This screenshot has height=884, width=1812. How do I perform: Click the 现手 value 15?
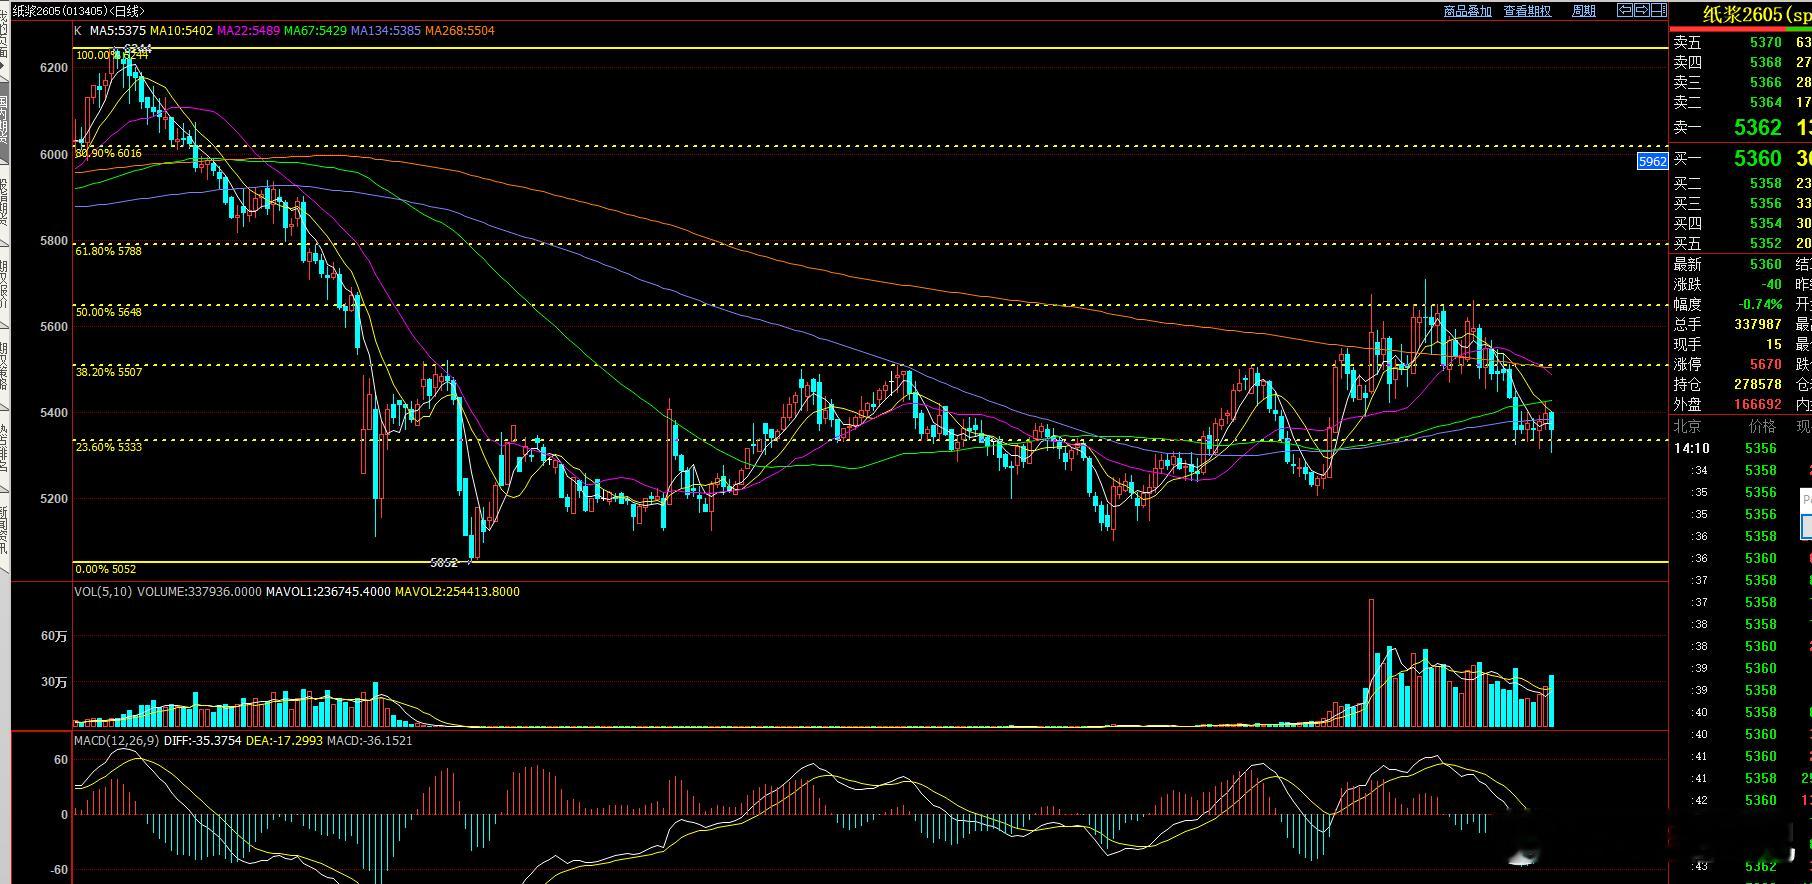(1774, 345)
